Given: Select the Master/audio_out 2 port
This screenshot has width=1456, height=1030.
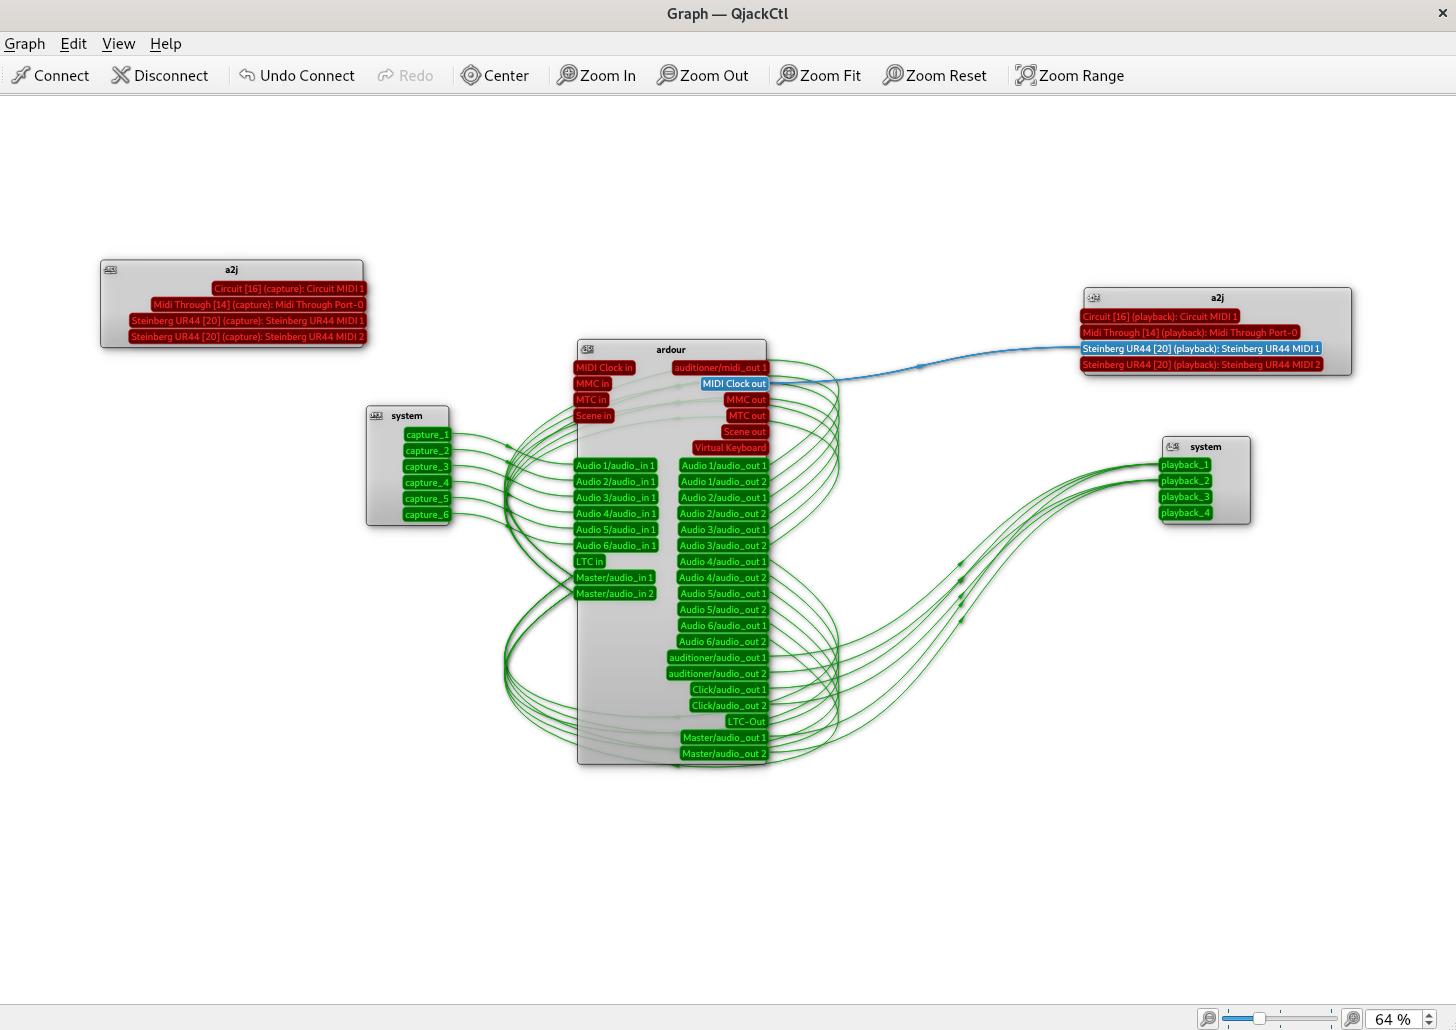Looking at the screenshot, I should 724,753.
